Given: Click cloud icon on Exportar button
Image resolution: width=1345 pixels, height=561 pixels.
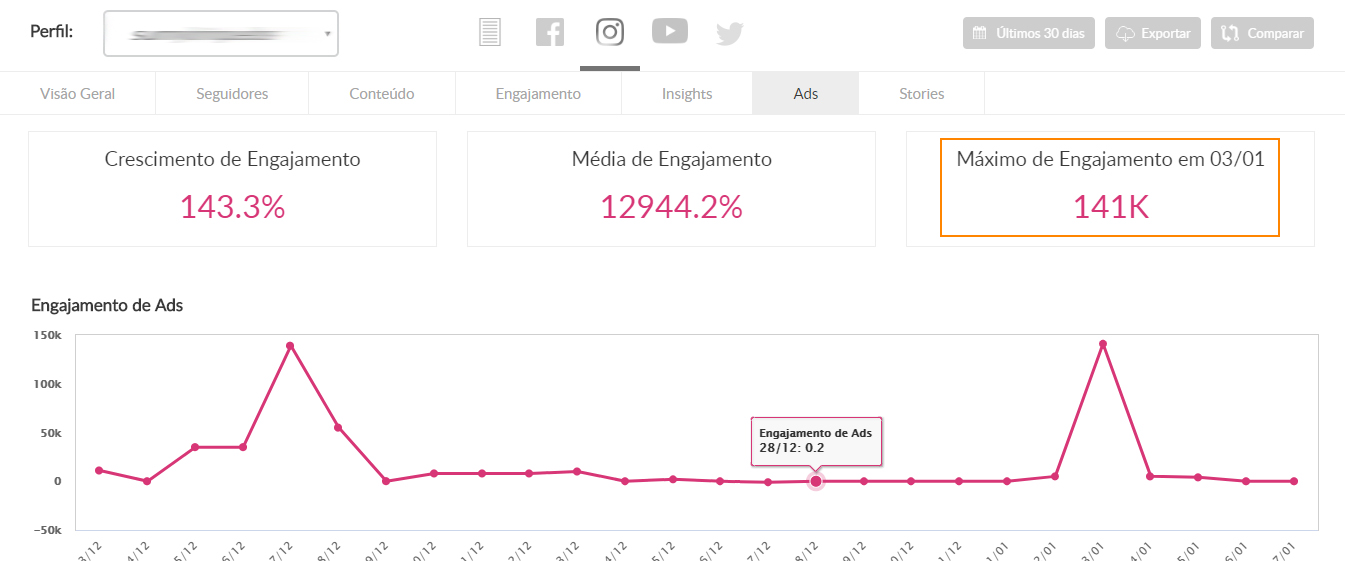Looking at the screenshot, I should coord(1125,33).
